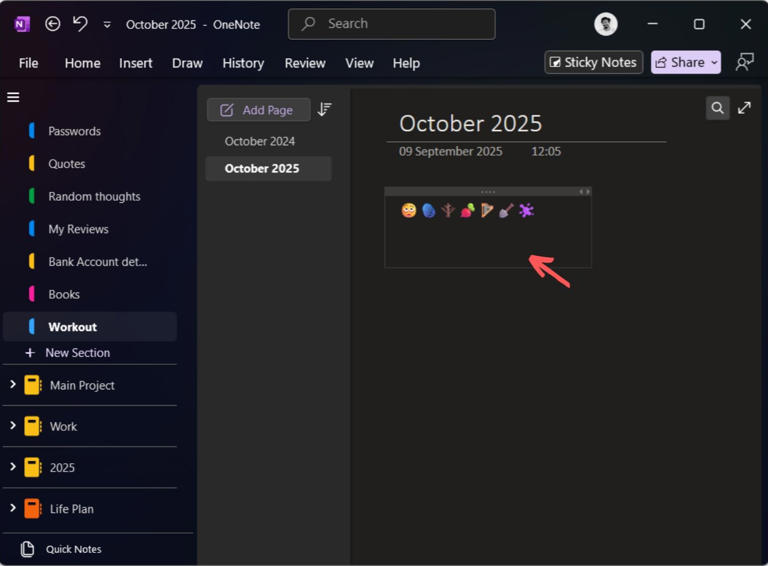Click in the Search box

coord(391,24)
